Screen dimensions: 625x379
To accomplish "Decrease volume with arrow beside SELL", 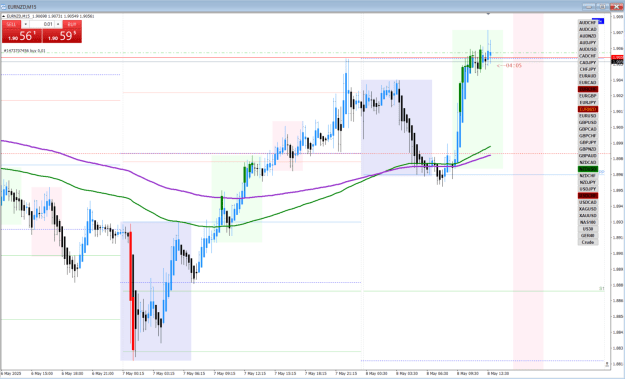I will pyautogui.click(x=25, y=24).
